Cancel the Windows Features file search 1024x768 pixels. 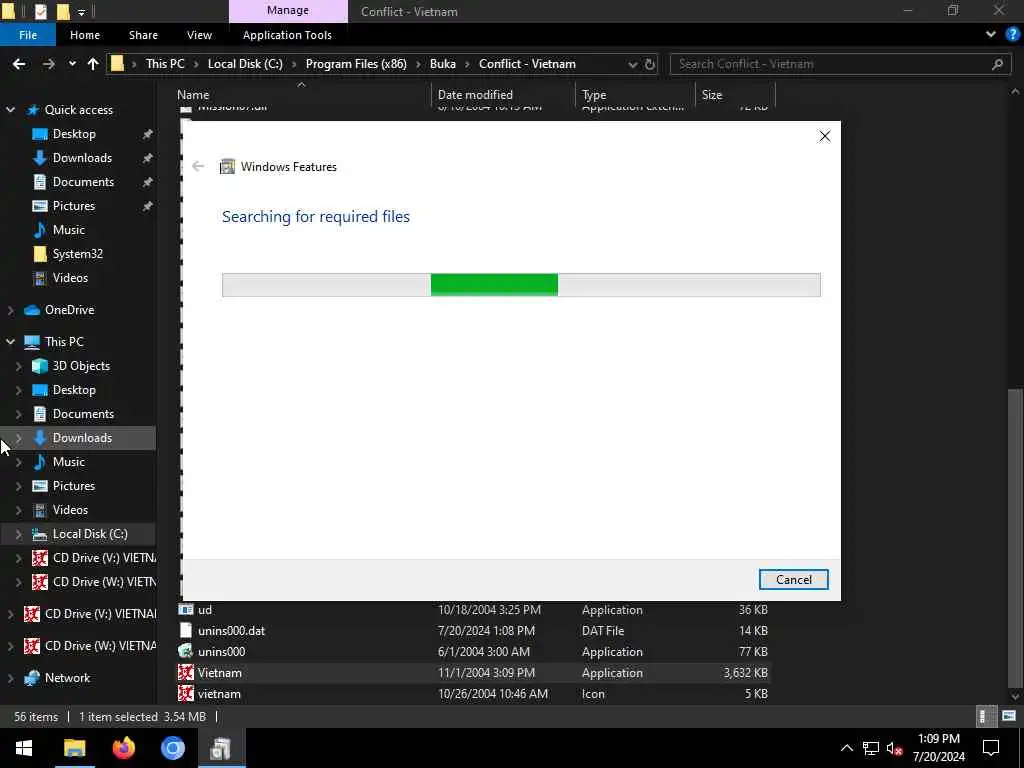[793, 579]
